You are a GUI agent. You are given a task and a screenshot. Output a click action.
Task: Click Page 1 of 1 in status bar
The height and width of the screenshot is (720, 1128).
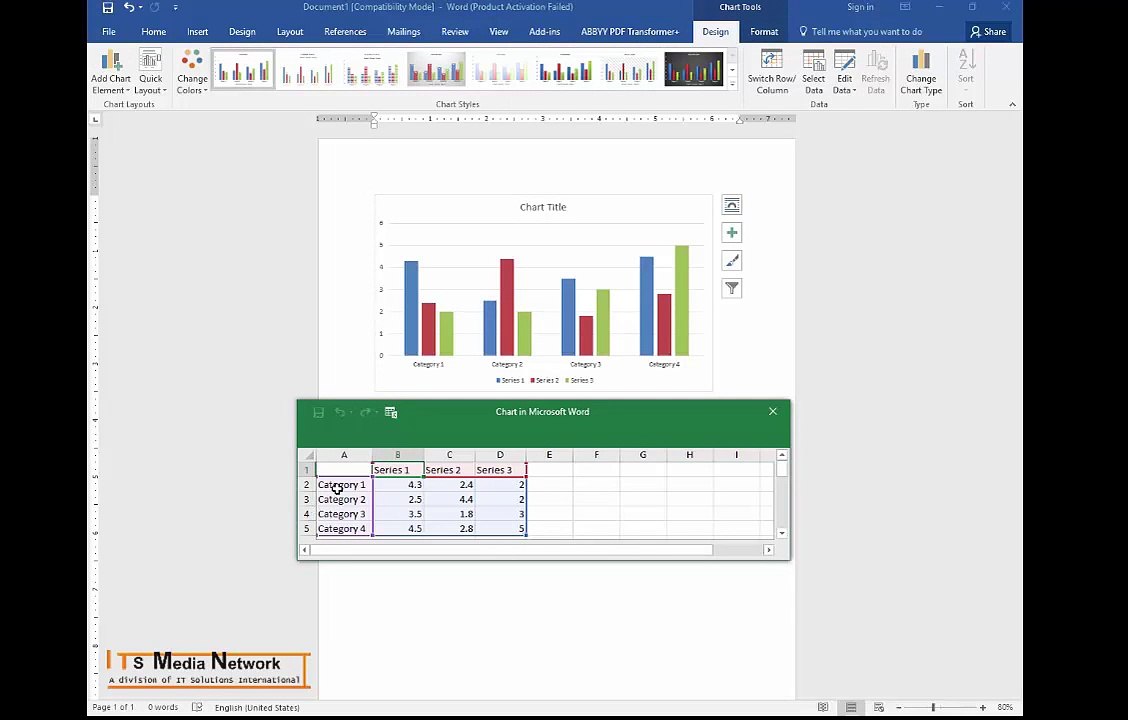tap(114, 707)
